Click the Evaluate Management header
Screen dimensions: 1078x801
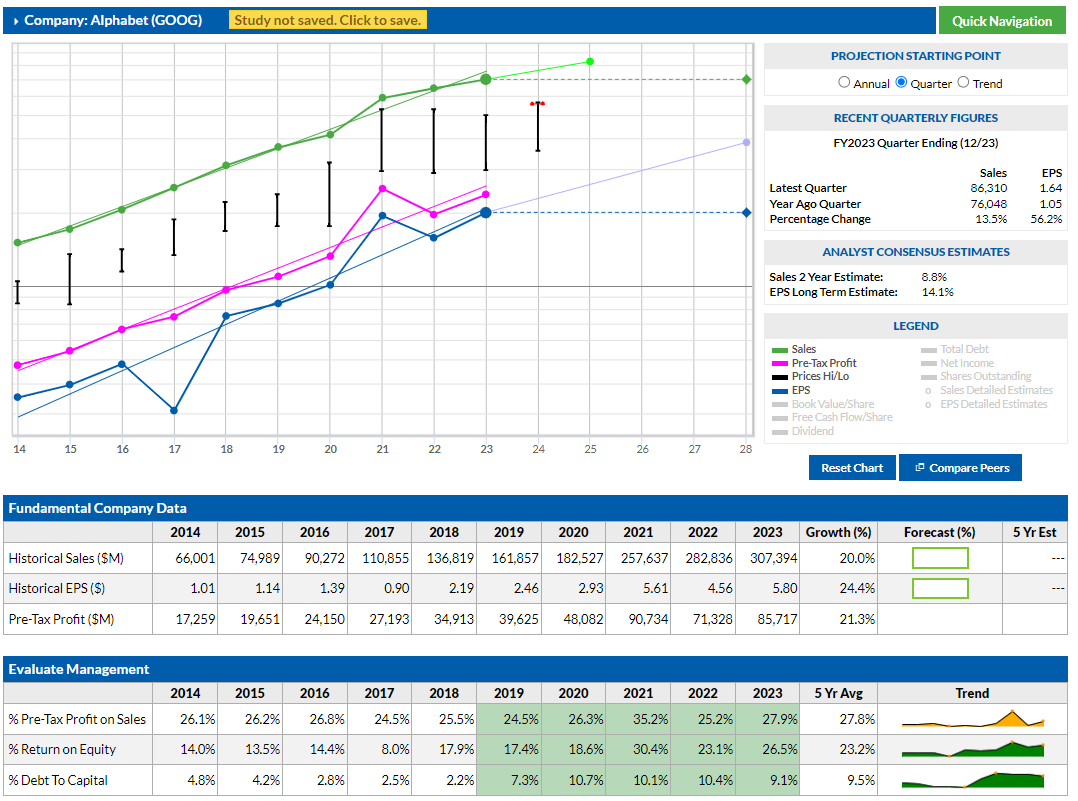pyautogui.click(x=536, y=669)
